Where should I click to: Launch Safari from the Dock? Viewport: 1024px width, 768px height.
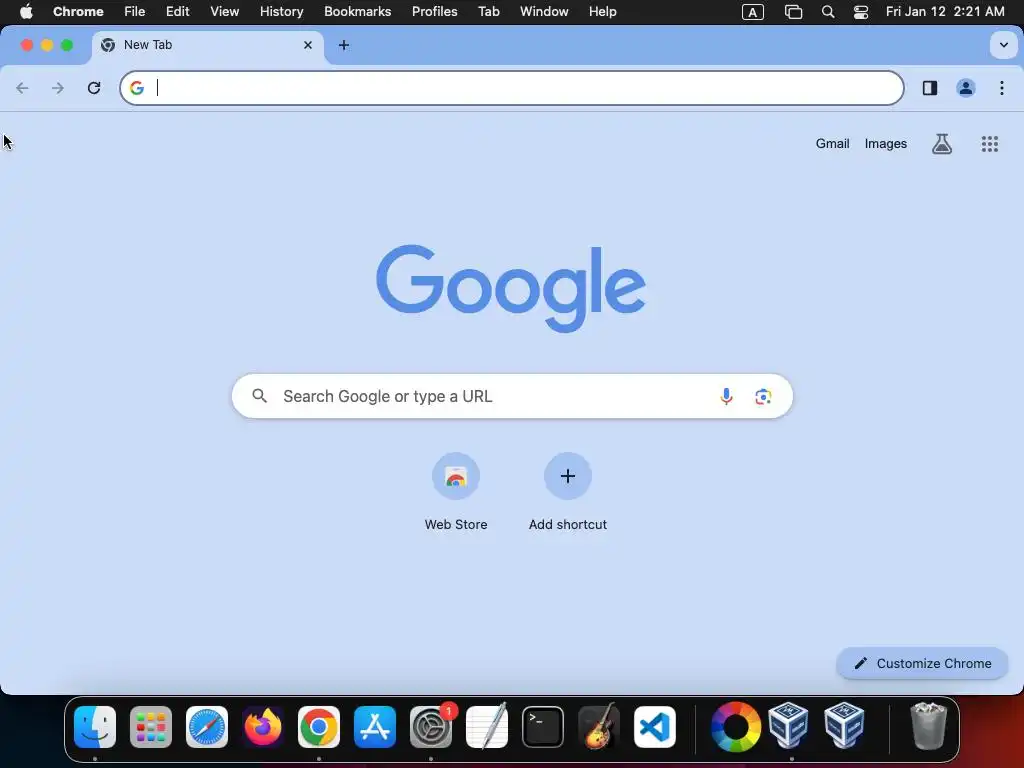point(207,727)
